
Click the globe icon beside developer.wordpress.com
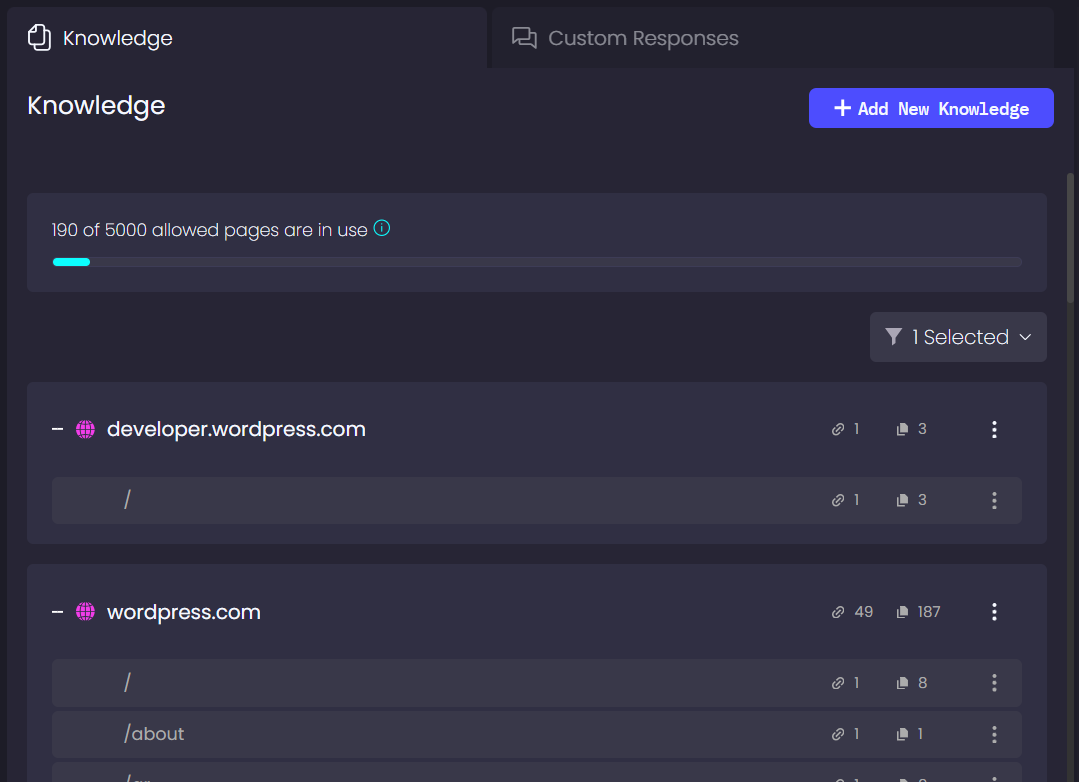coord(85,430)
